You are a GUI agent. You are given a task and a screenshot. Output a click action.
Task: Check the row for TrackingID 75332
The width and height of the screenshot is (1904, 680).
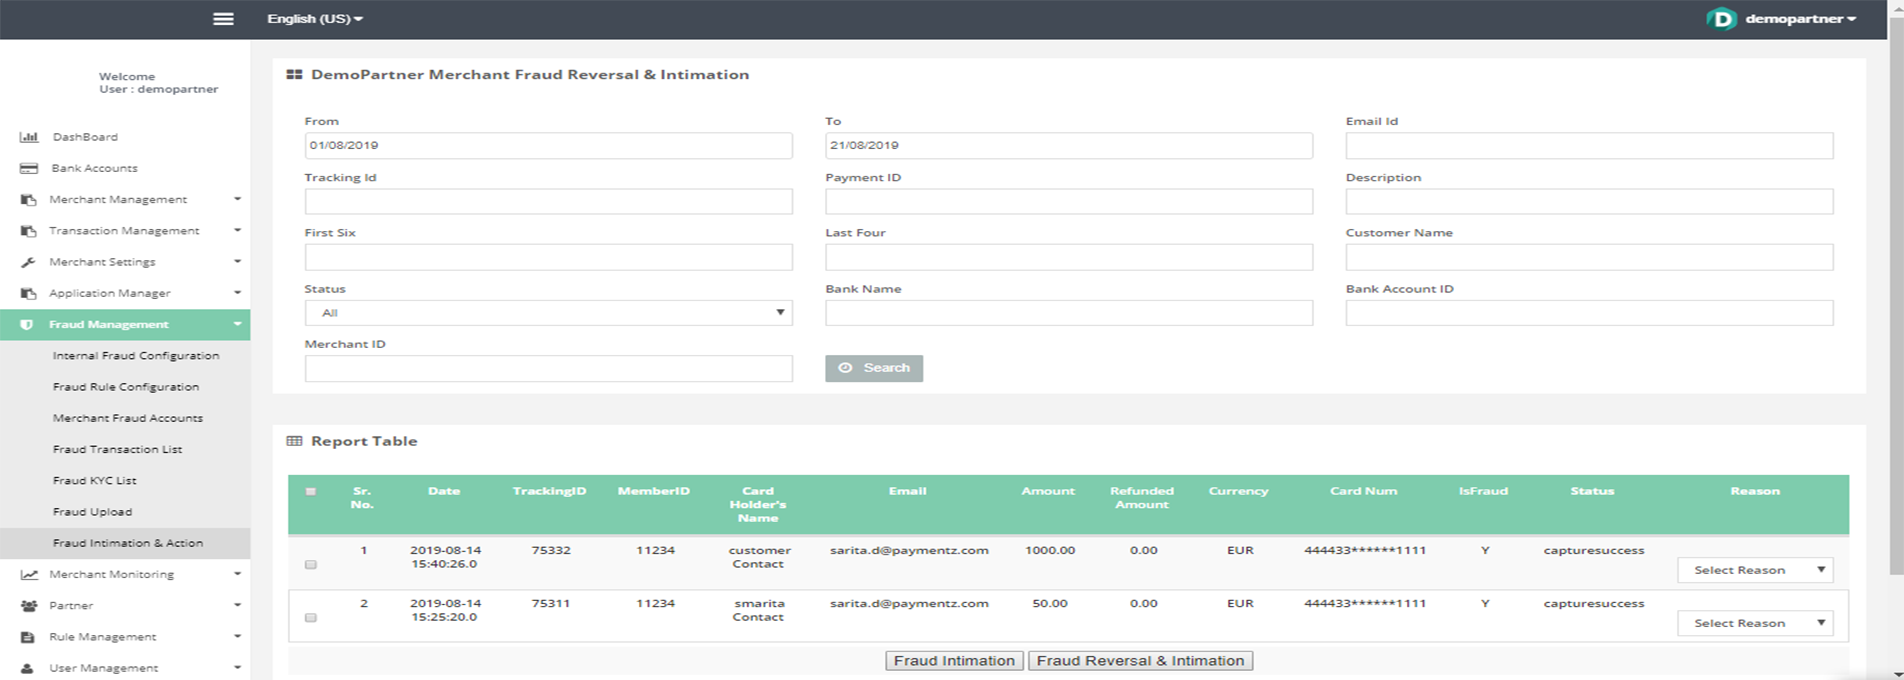point(311,565)
